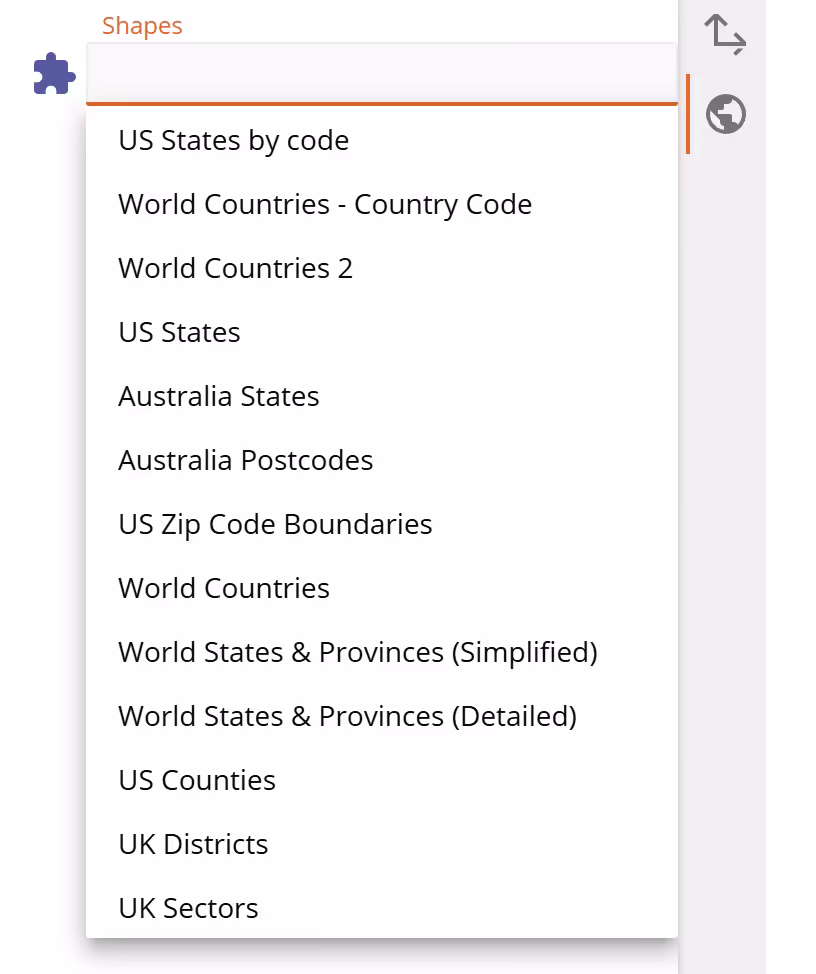Choose Australia States
The image size is (816, 974).
218,396
